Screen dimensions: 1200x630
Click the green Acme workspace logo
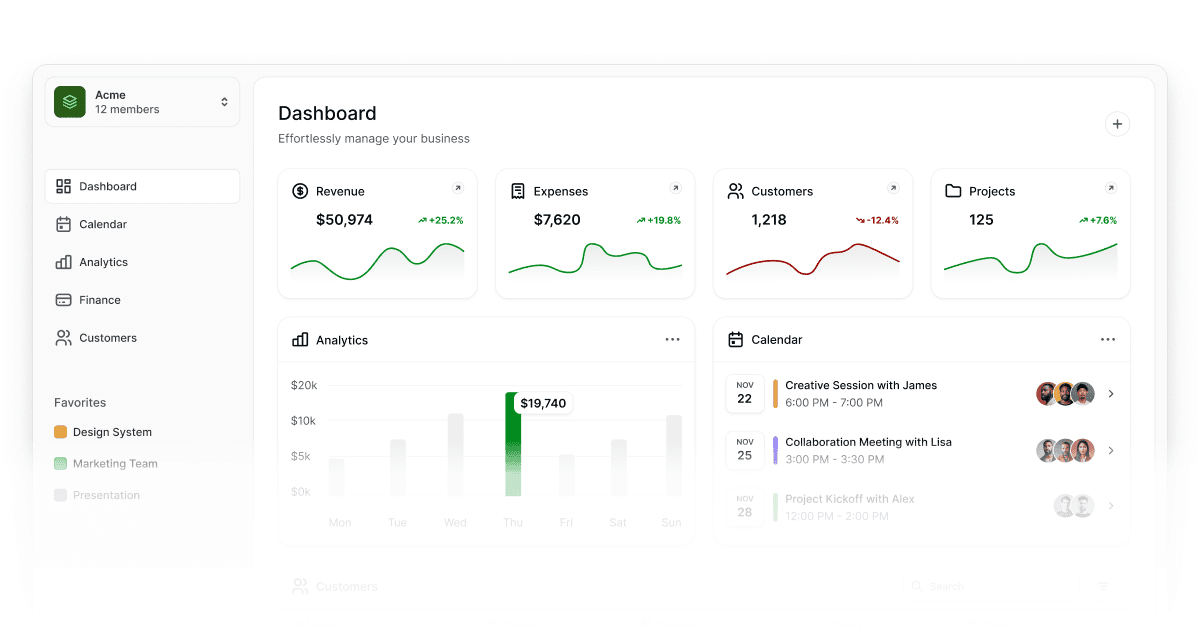pyautogui.click(x=69, y=101)
